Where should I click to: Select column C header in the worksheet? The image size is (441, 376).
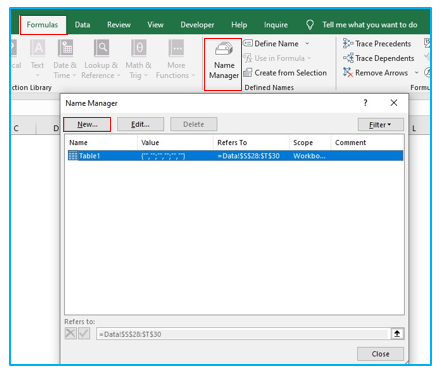[x=16, y=128]
